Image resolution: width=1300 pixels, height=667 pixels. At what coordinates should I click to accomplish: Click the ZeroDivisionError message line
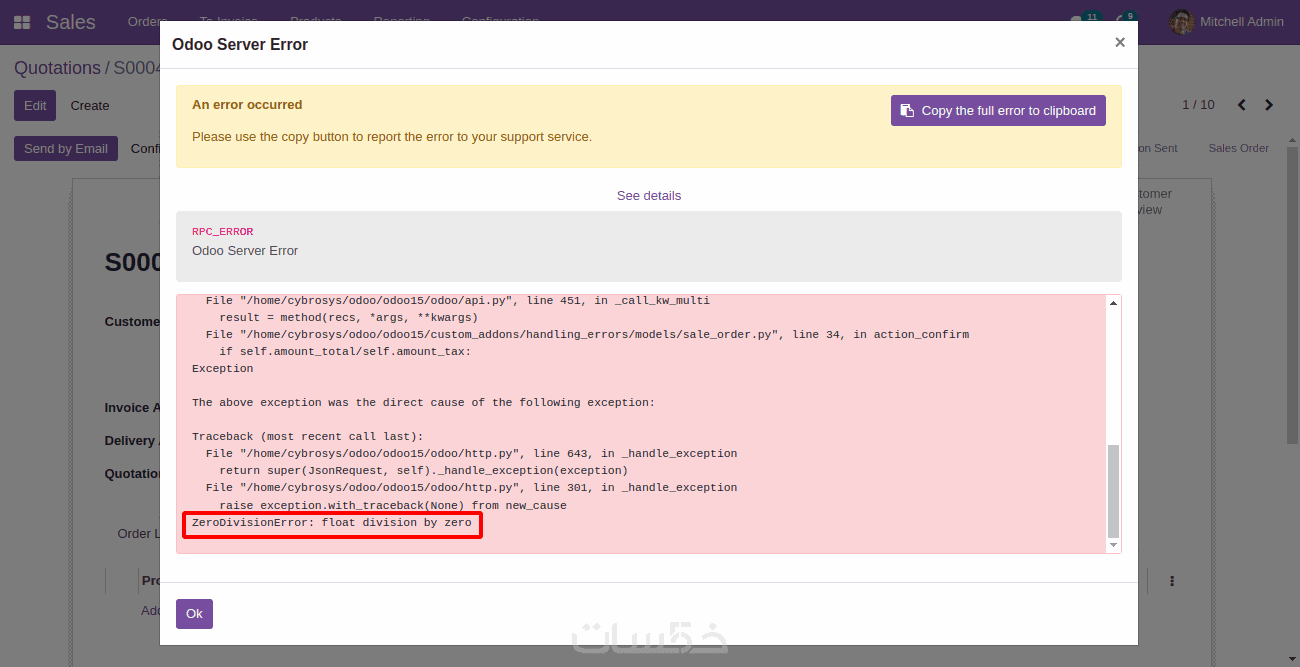[x=332, y=523]
